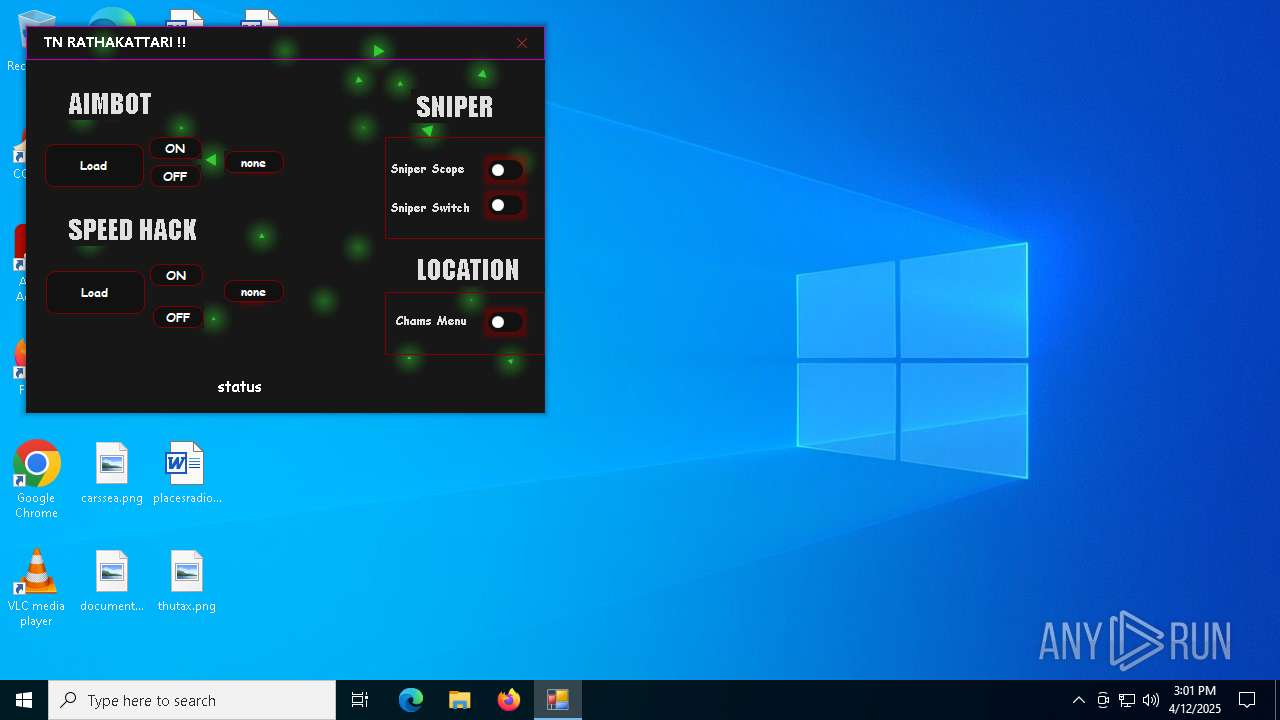Image resolution: width=1280 pixels, height=720 pixels.
Task: Turn AIMBOT on with its ON button
Action: [x=175, y=148]
